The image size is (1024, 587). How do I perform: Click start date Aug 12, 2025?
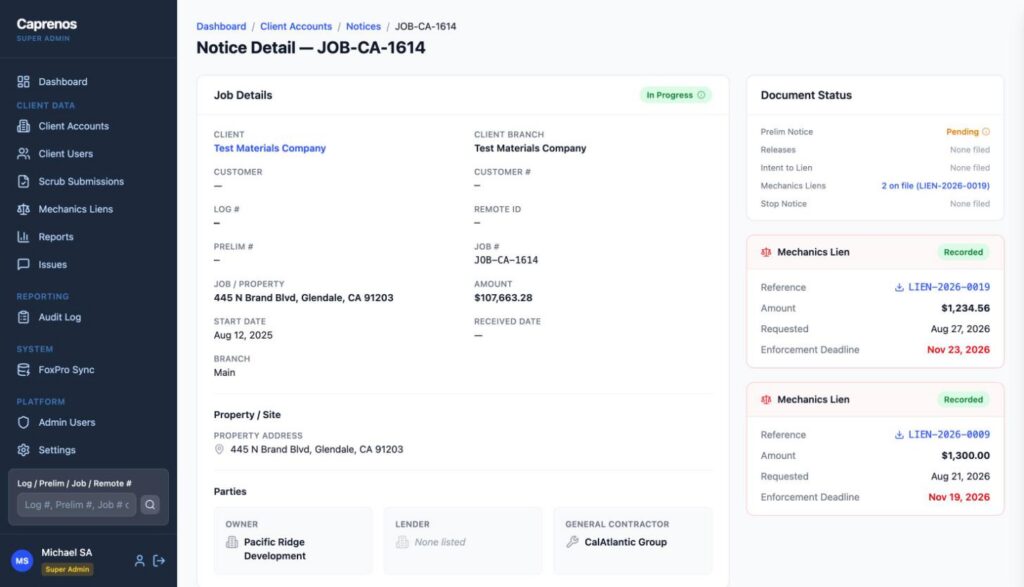[243, 335]
